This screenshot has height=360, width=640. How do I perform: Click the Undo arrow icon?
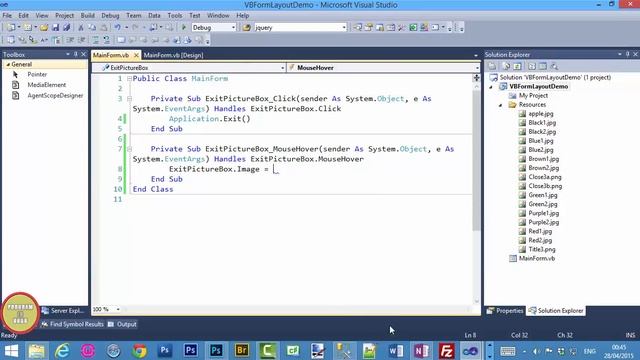pyautogui.click(x=118, y=27)
